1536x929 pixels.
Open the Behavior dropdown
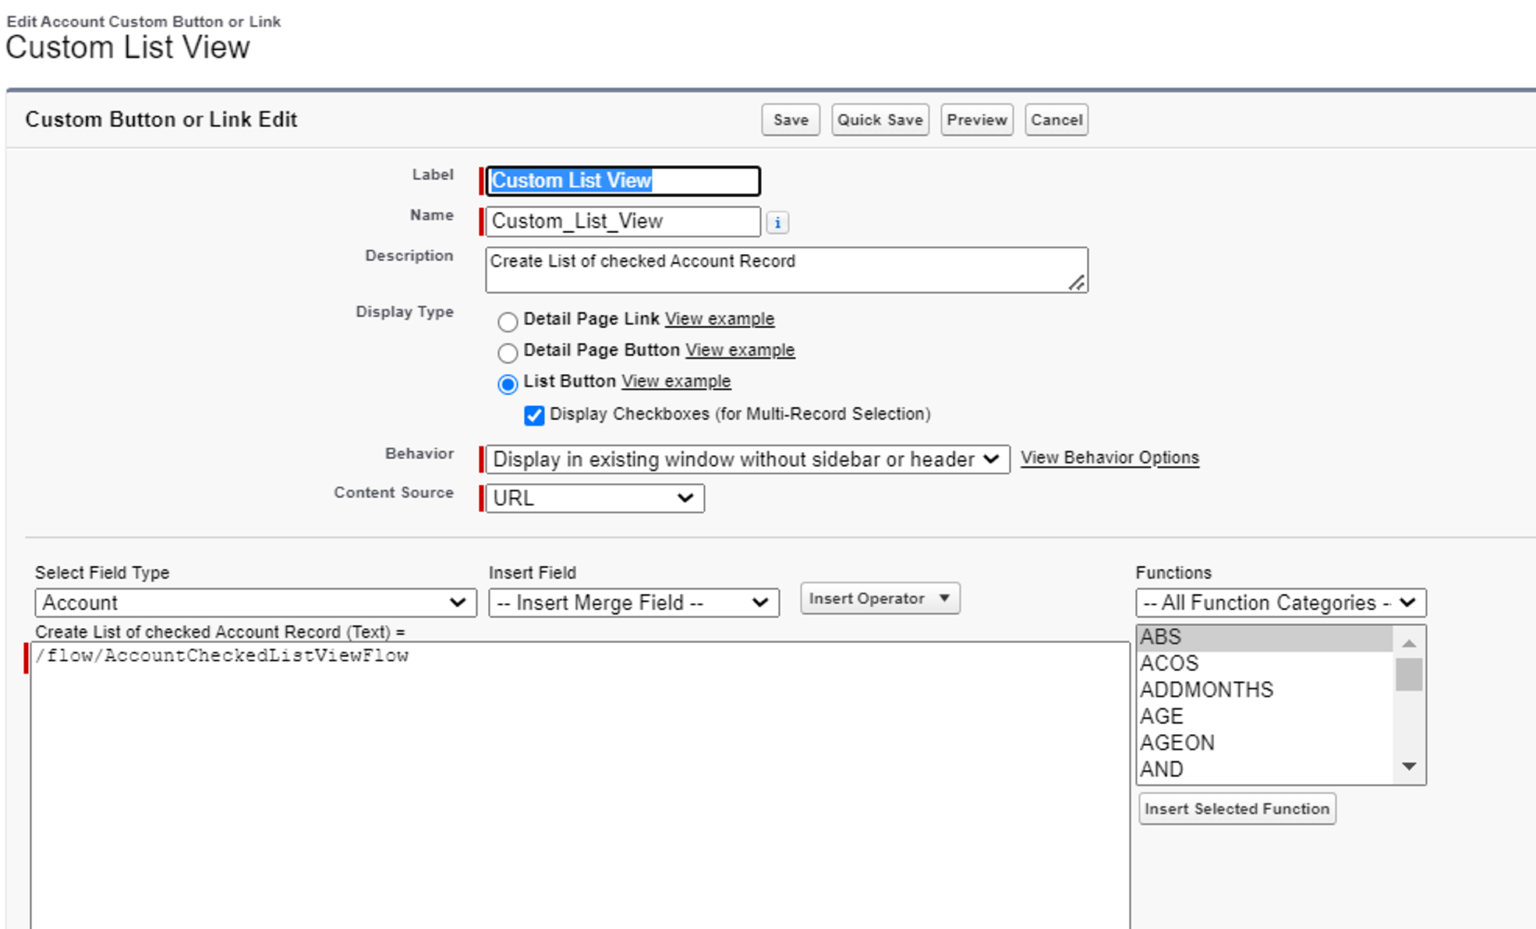pos(747,459)
